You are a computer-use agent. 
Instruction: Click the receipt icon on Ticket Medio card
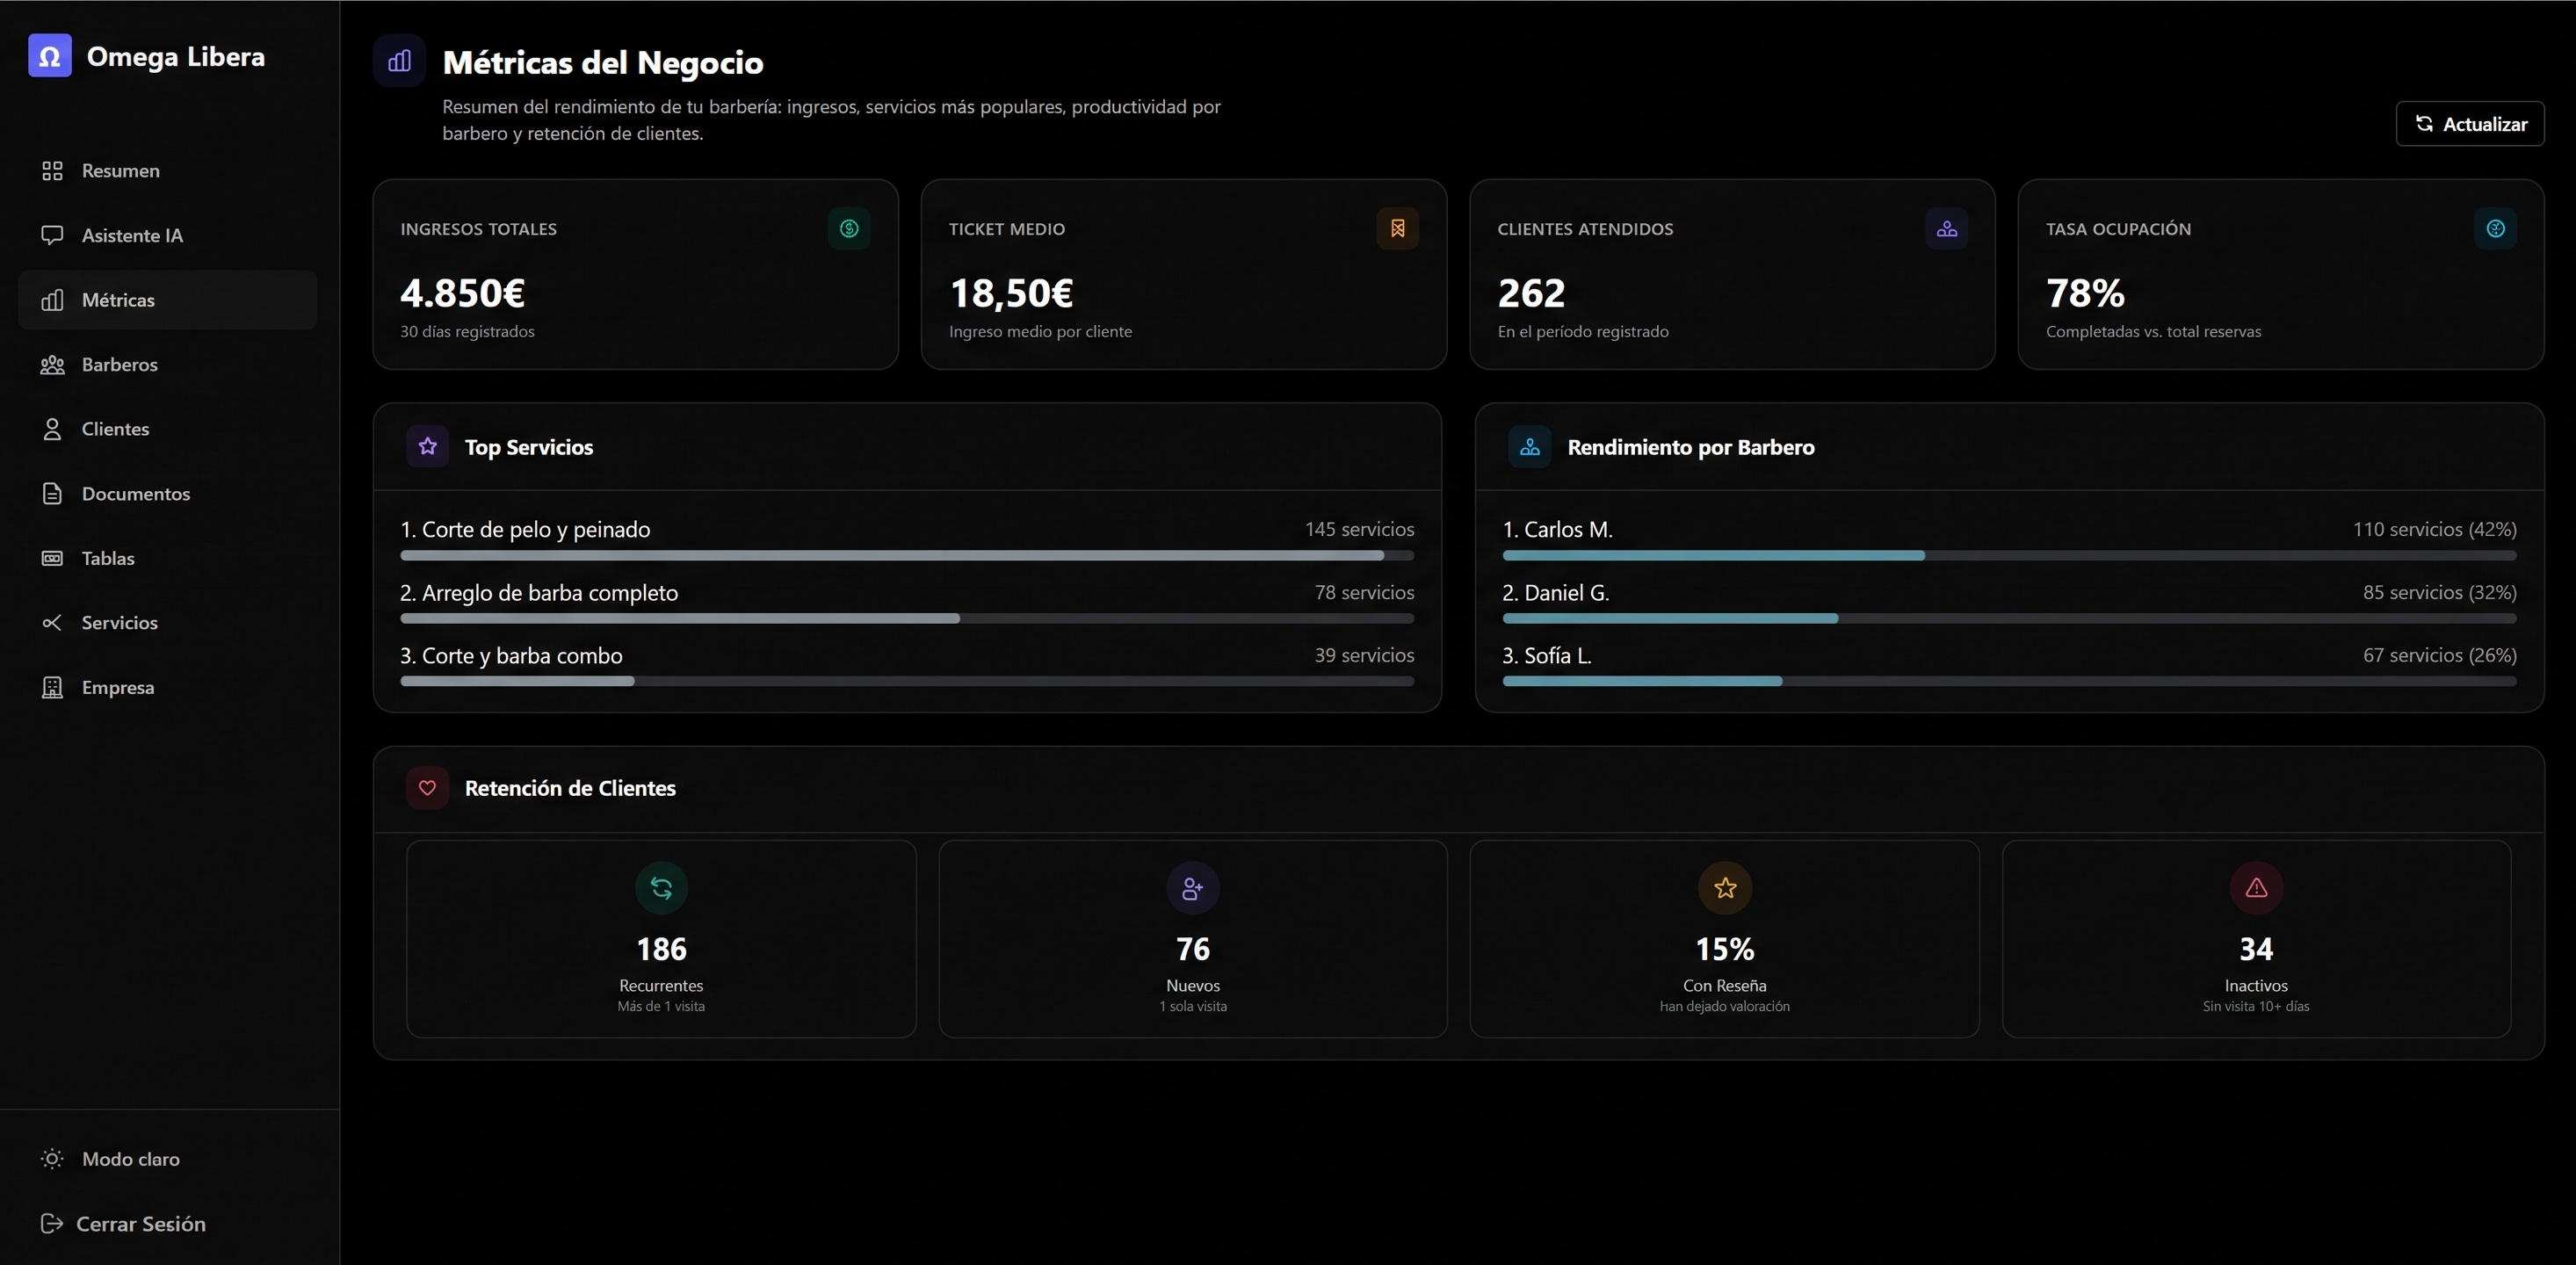pos(1397,229)
